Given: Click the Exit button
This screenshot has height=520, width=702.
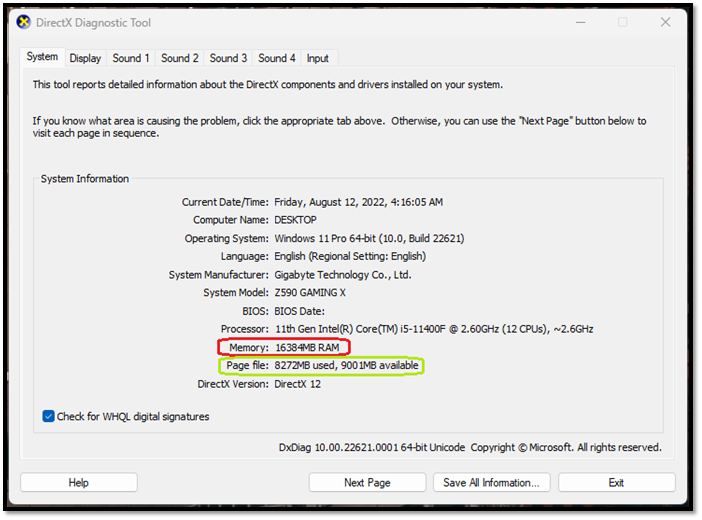Looking at the screenshot, I should 616,482.
